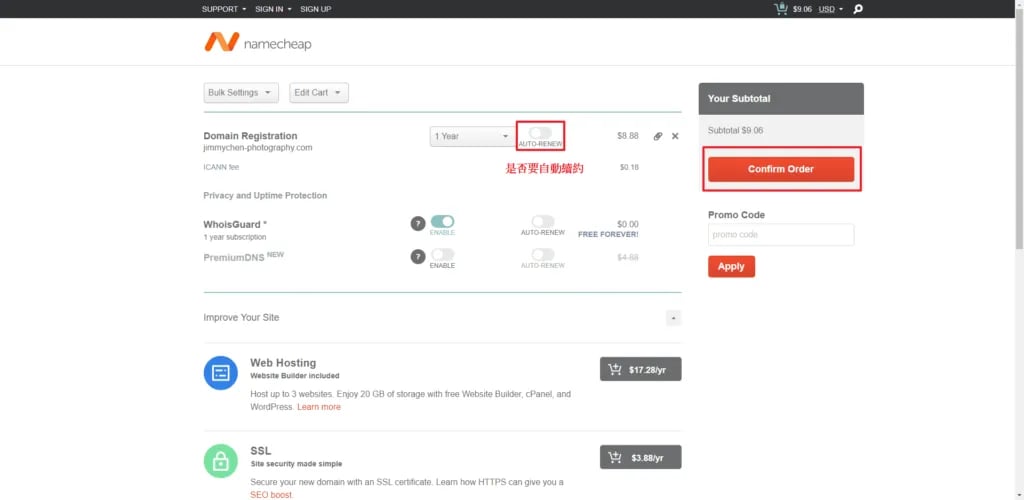Open Bulk Settings dropdown
This screenshot has width=1024, height=500.
tap(241, 93)
